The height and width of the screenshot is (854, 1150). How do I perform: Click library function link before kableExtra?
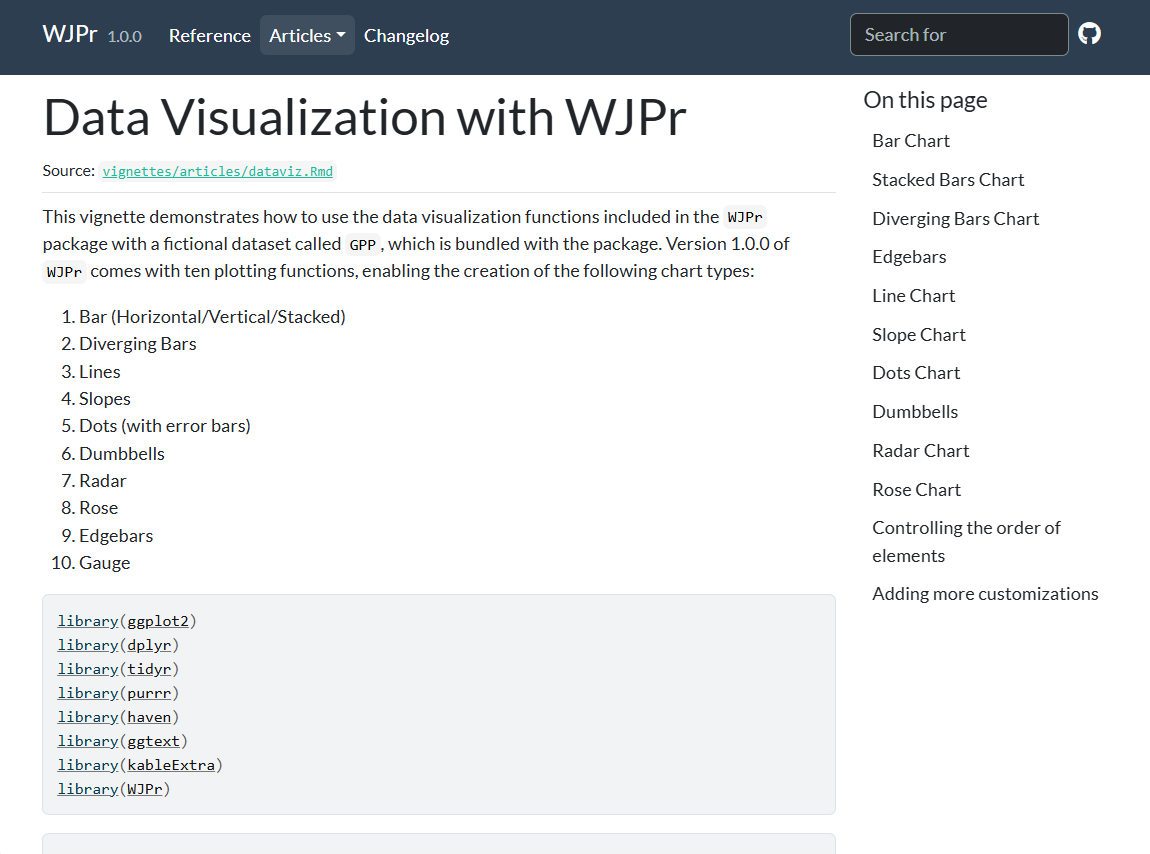tap(88, 765)
